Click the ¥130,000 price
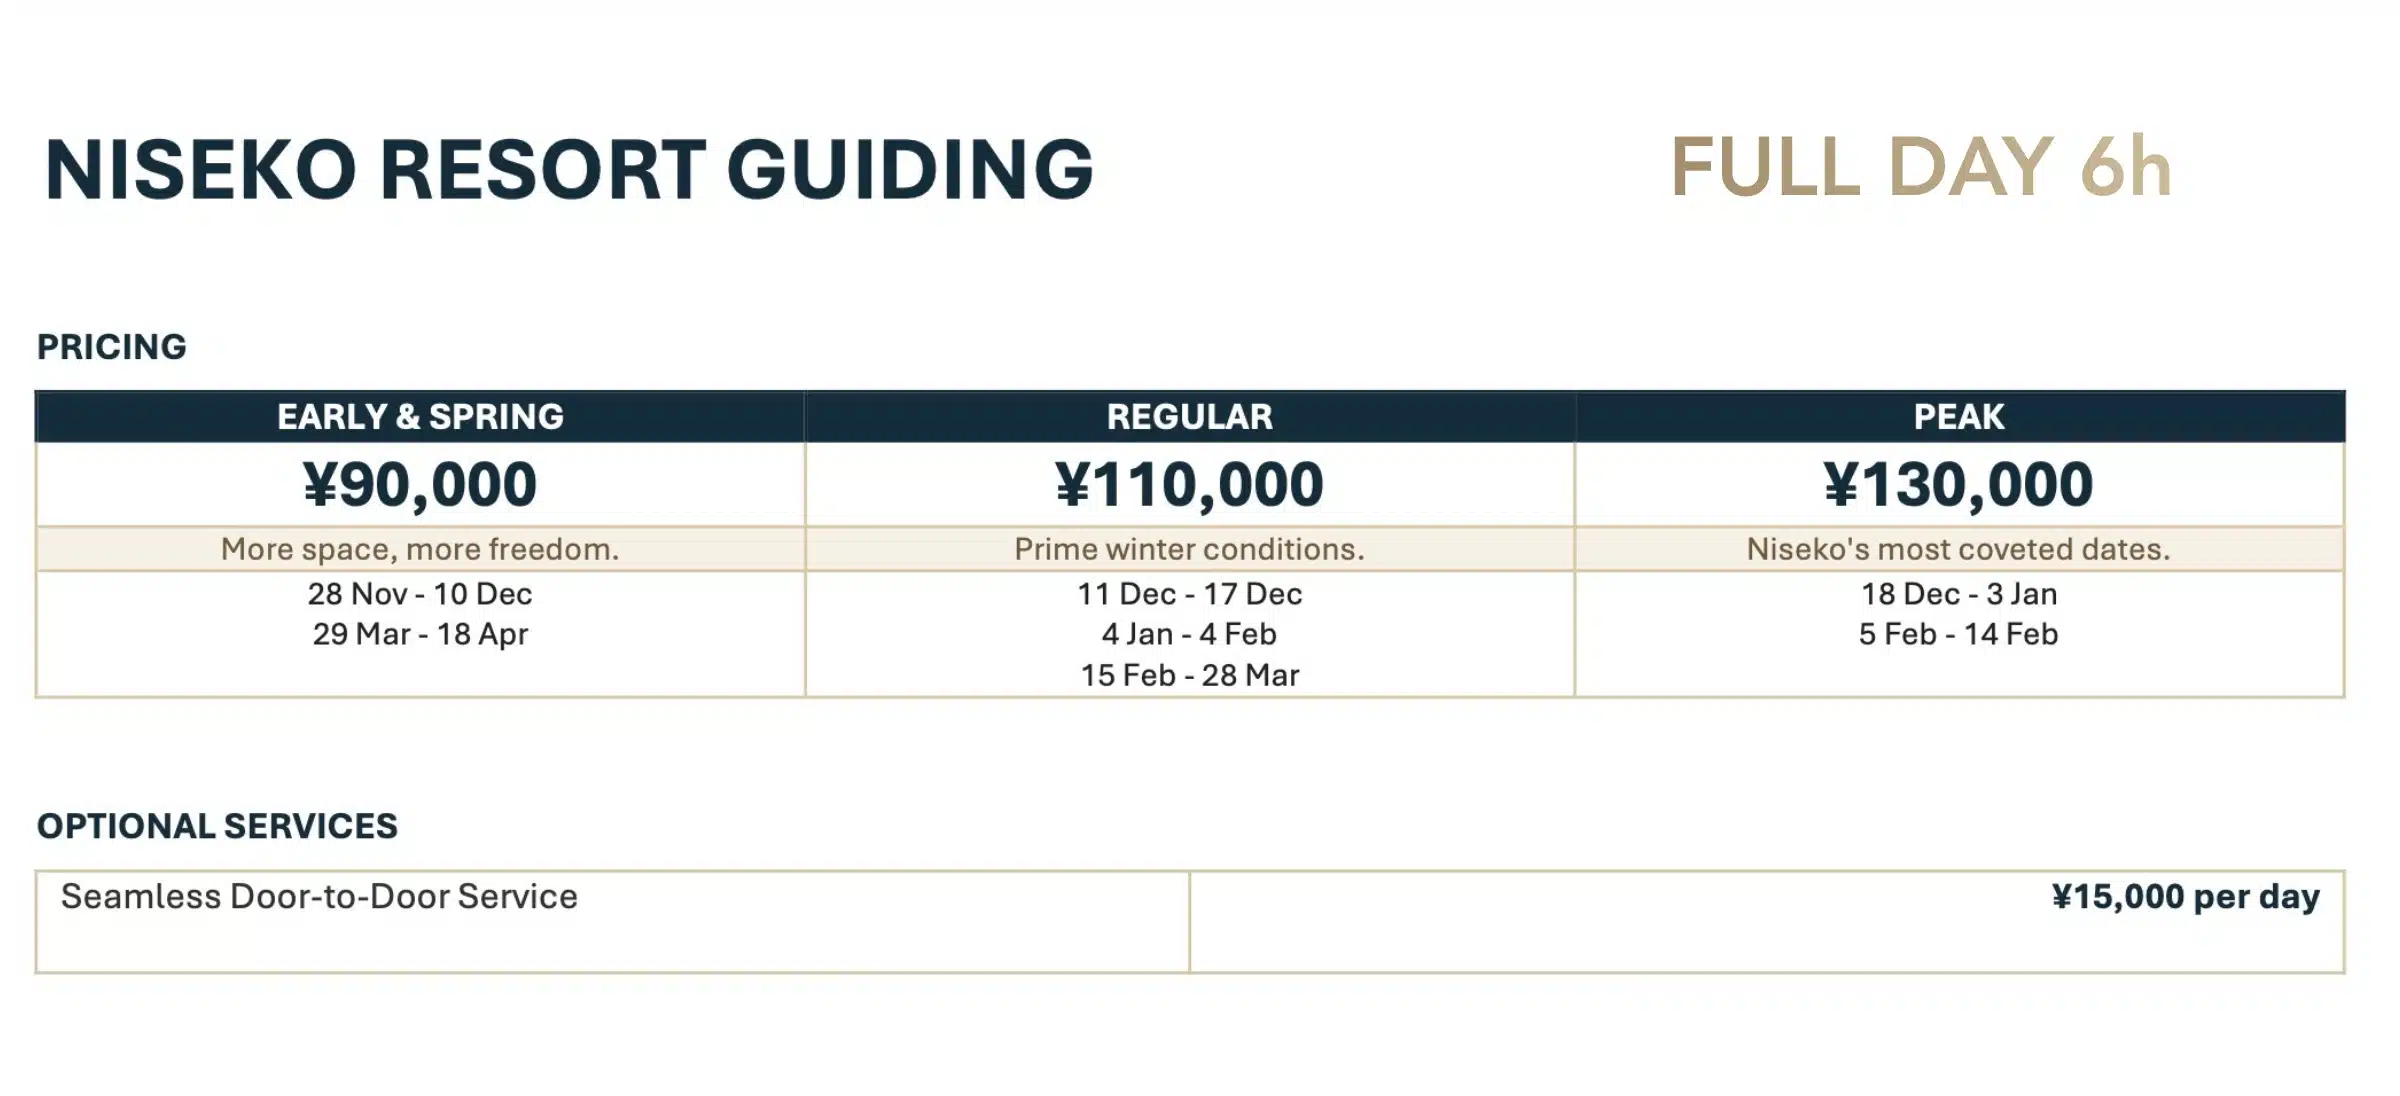Screen dimensions: 2400x1096 click(1958, 485)
